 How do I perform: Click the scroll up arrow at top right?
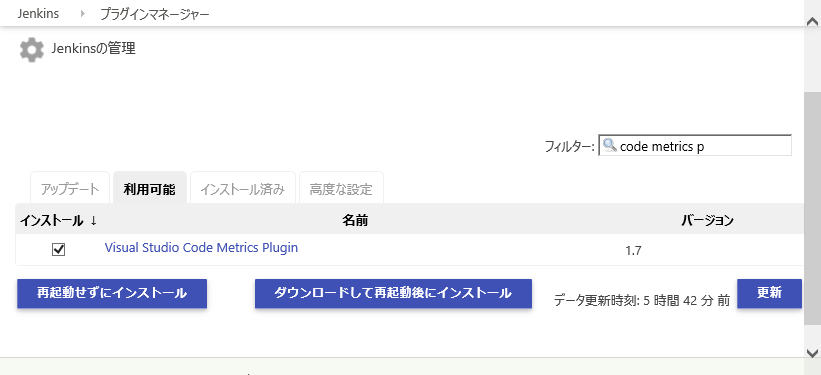coord(812,21)
